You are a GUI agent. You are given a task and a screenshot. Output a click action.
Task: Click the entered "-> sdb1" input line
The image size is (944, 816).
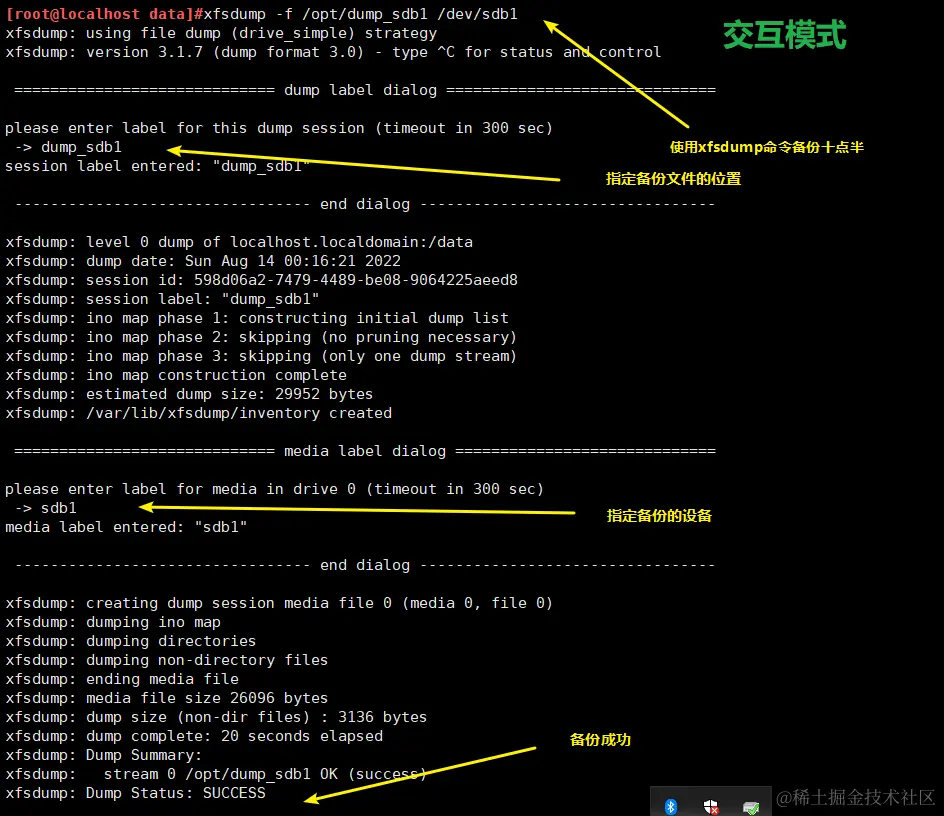(x=46, y=508)
